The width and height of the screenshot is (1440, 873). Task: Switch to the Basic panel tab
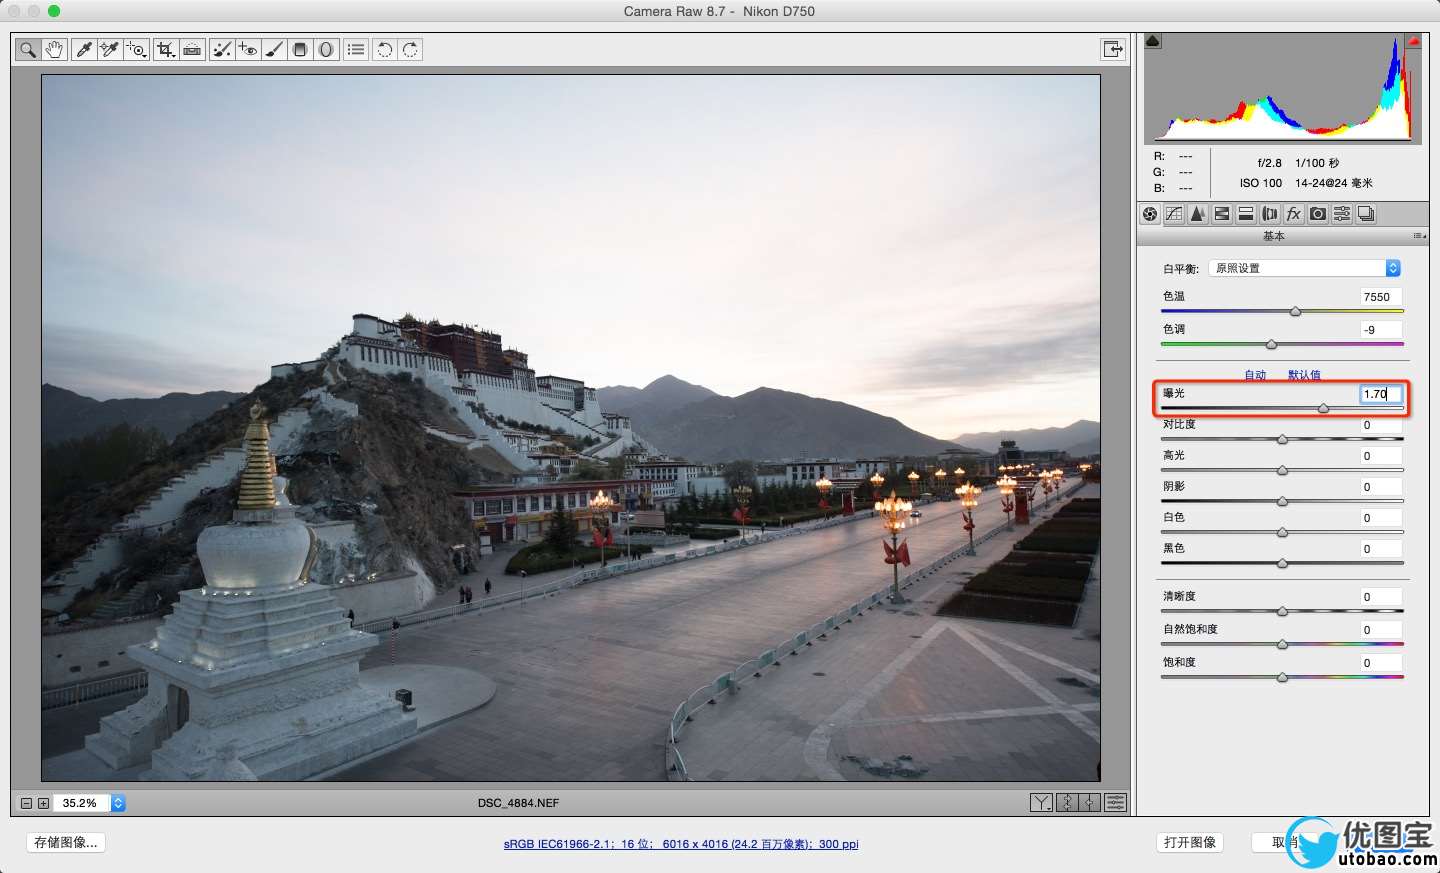point(1150,213)
